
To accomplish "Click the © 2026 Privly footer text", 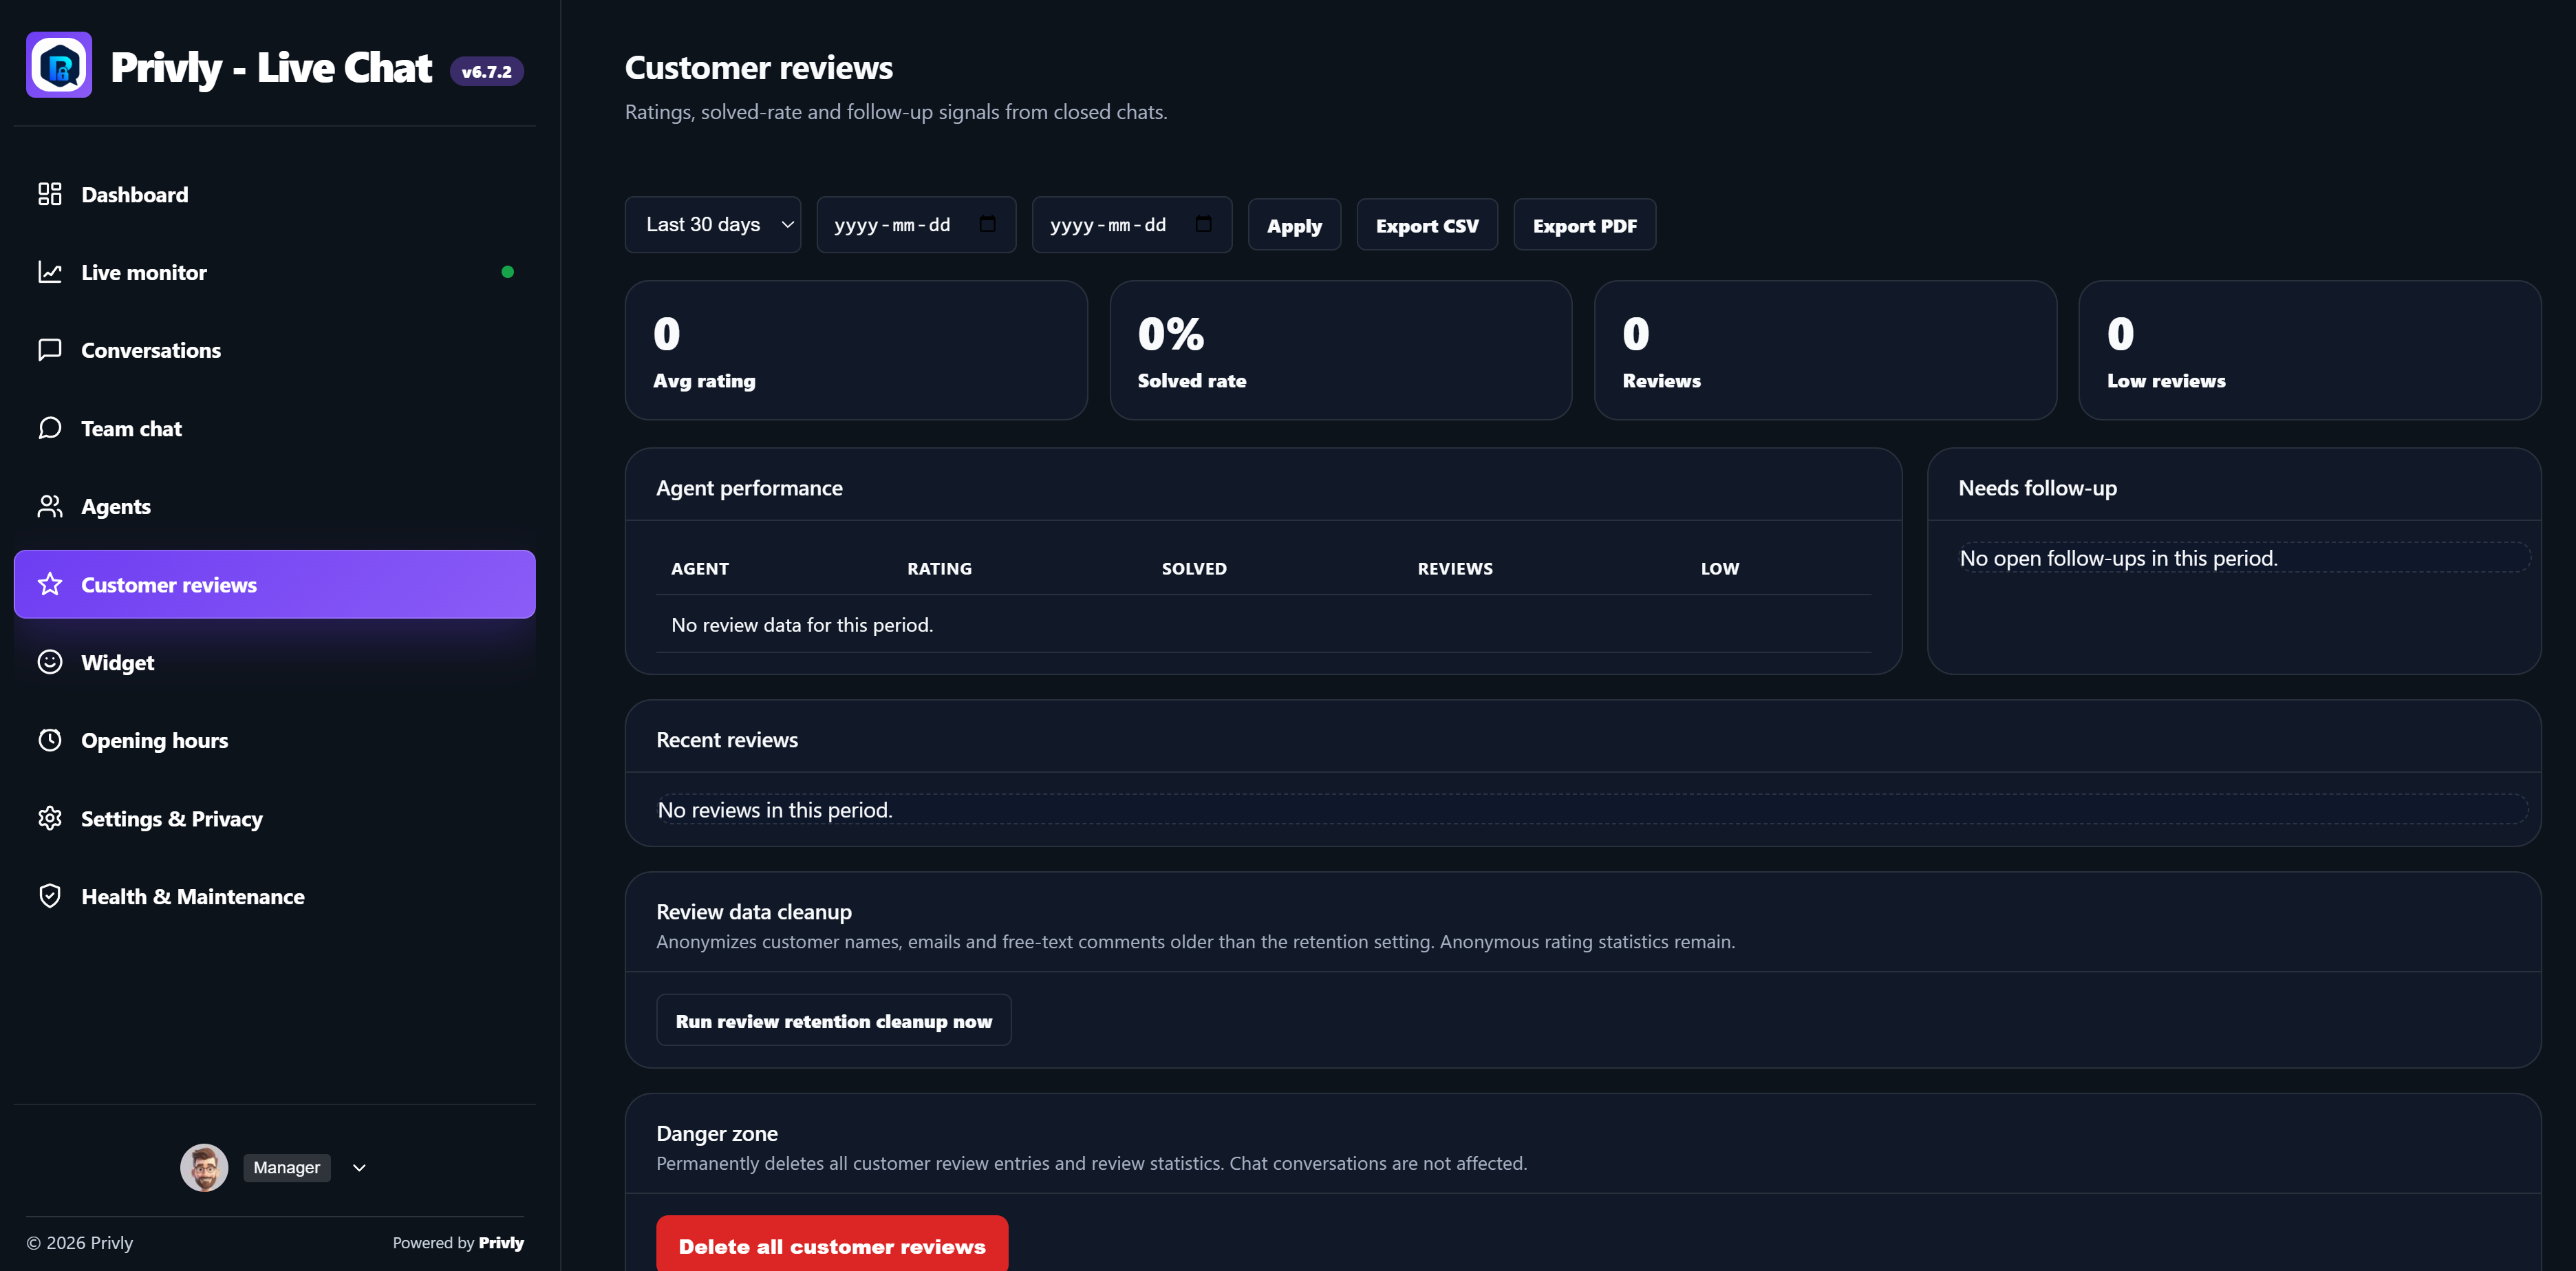I will [80, 1242].
